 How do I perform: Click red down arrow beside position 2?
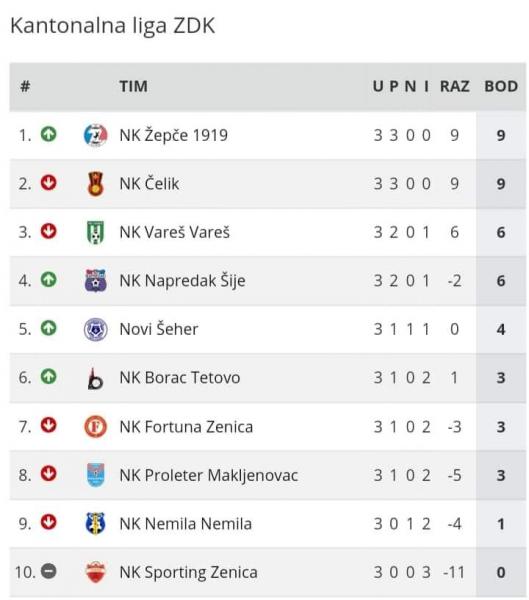click(x=49, y=183)
